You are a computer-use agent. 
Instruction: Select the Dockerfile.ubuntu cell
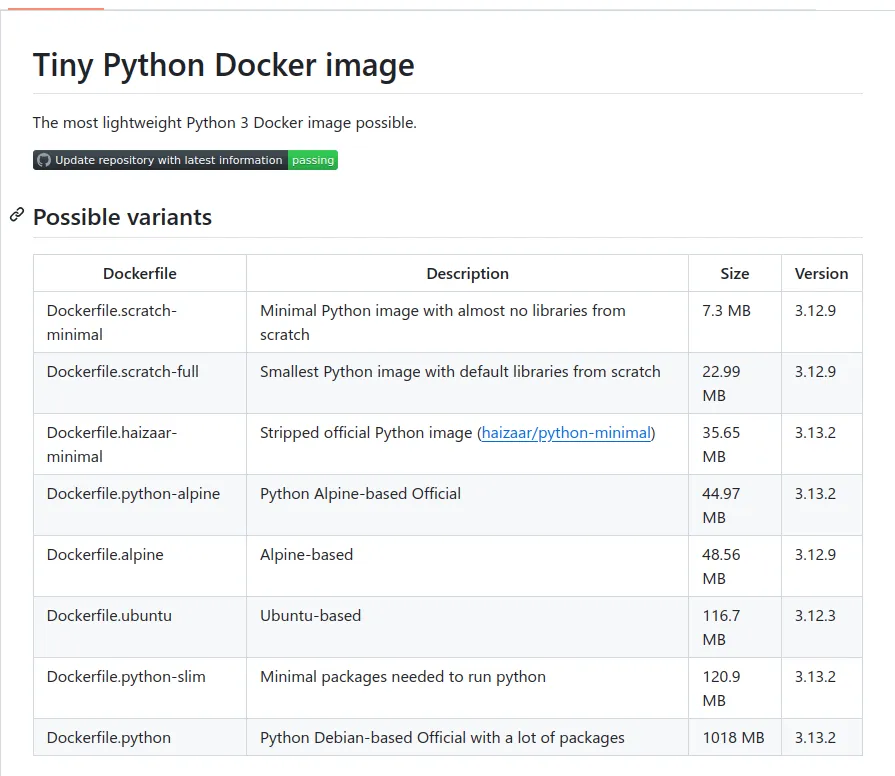(109, 616)
